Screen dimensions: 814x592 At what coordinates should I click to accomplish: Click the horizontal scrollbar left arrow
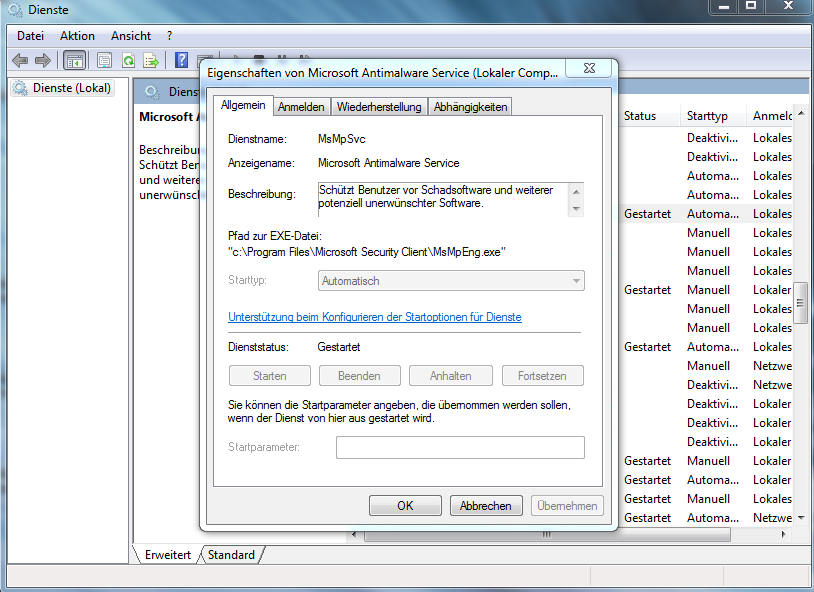pyautogui.click(x=355, y=534)
